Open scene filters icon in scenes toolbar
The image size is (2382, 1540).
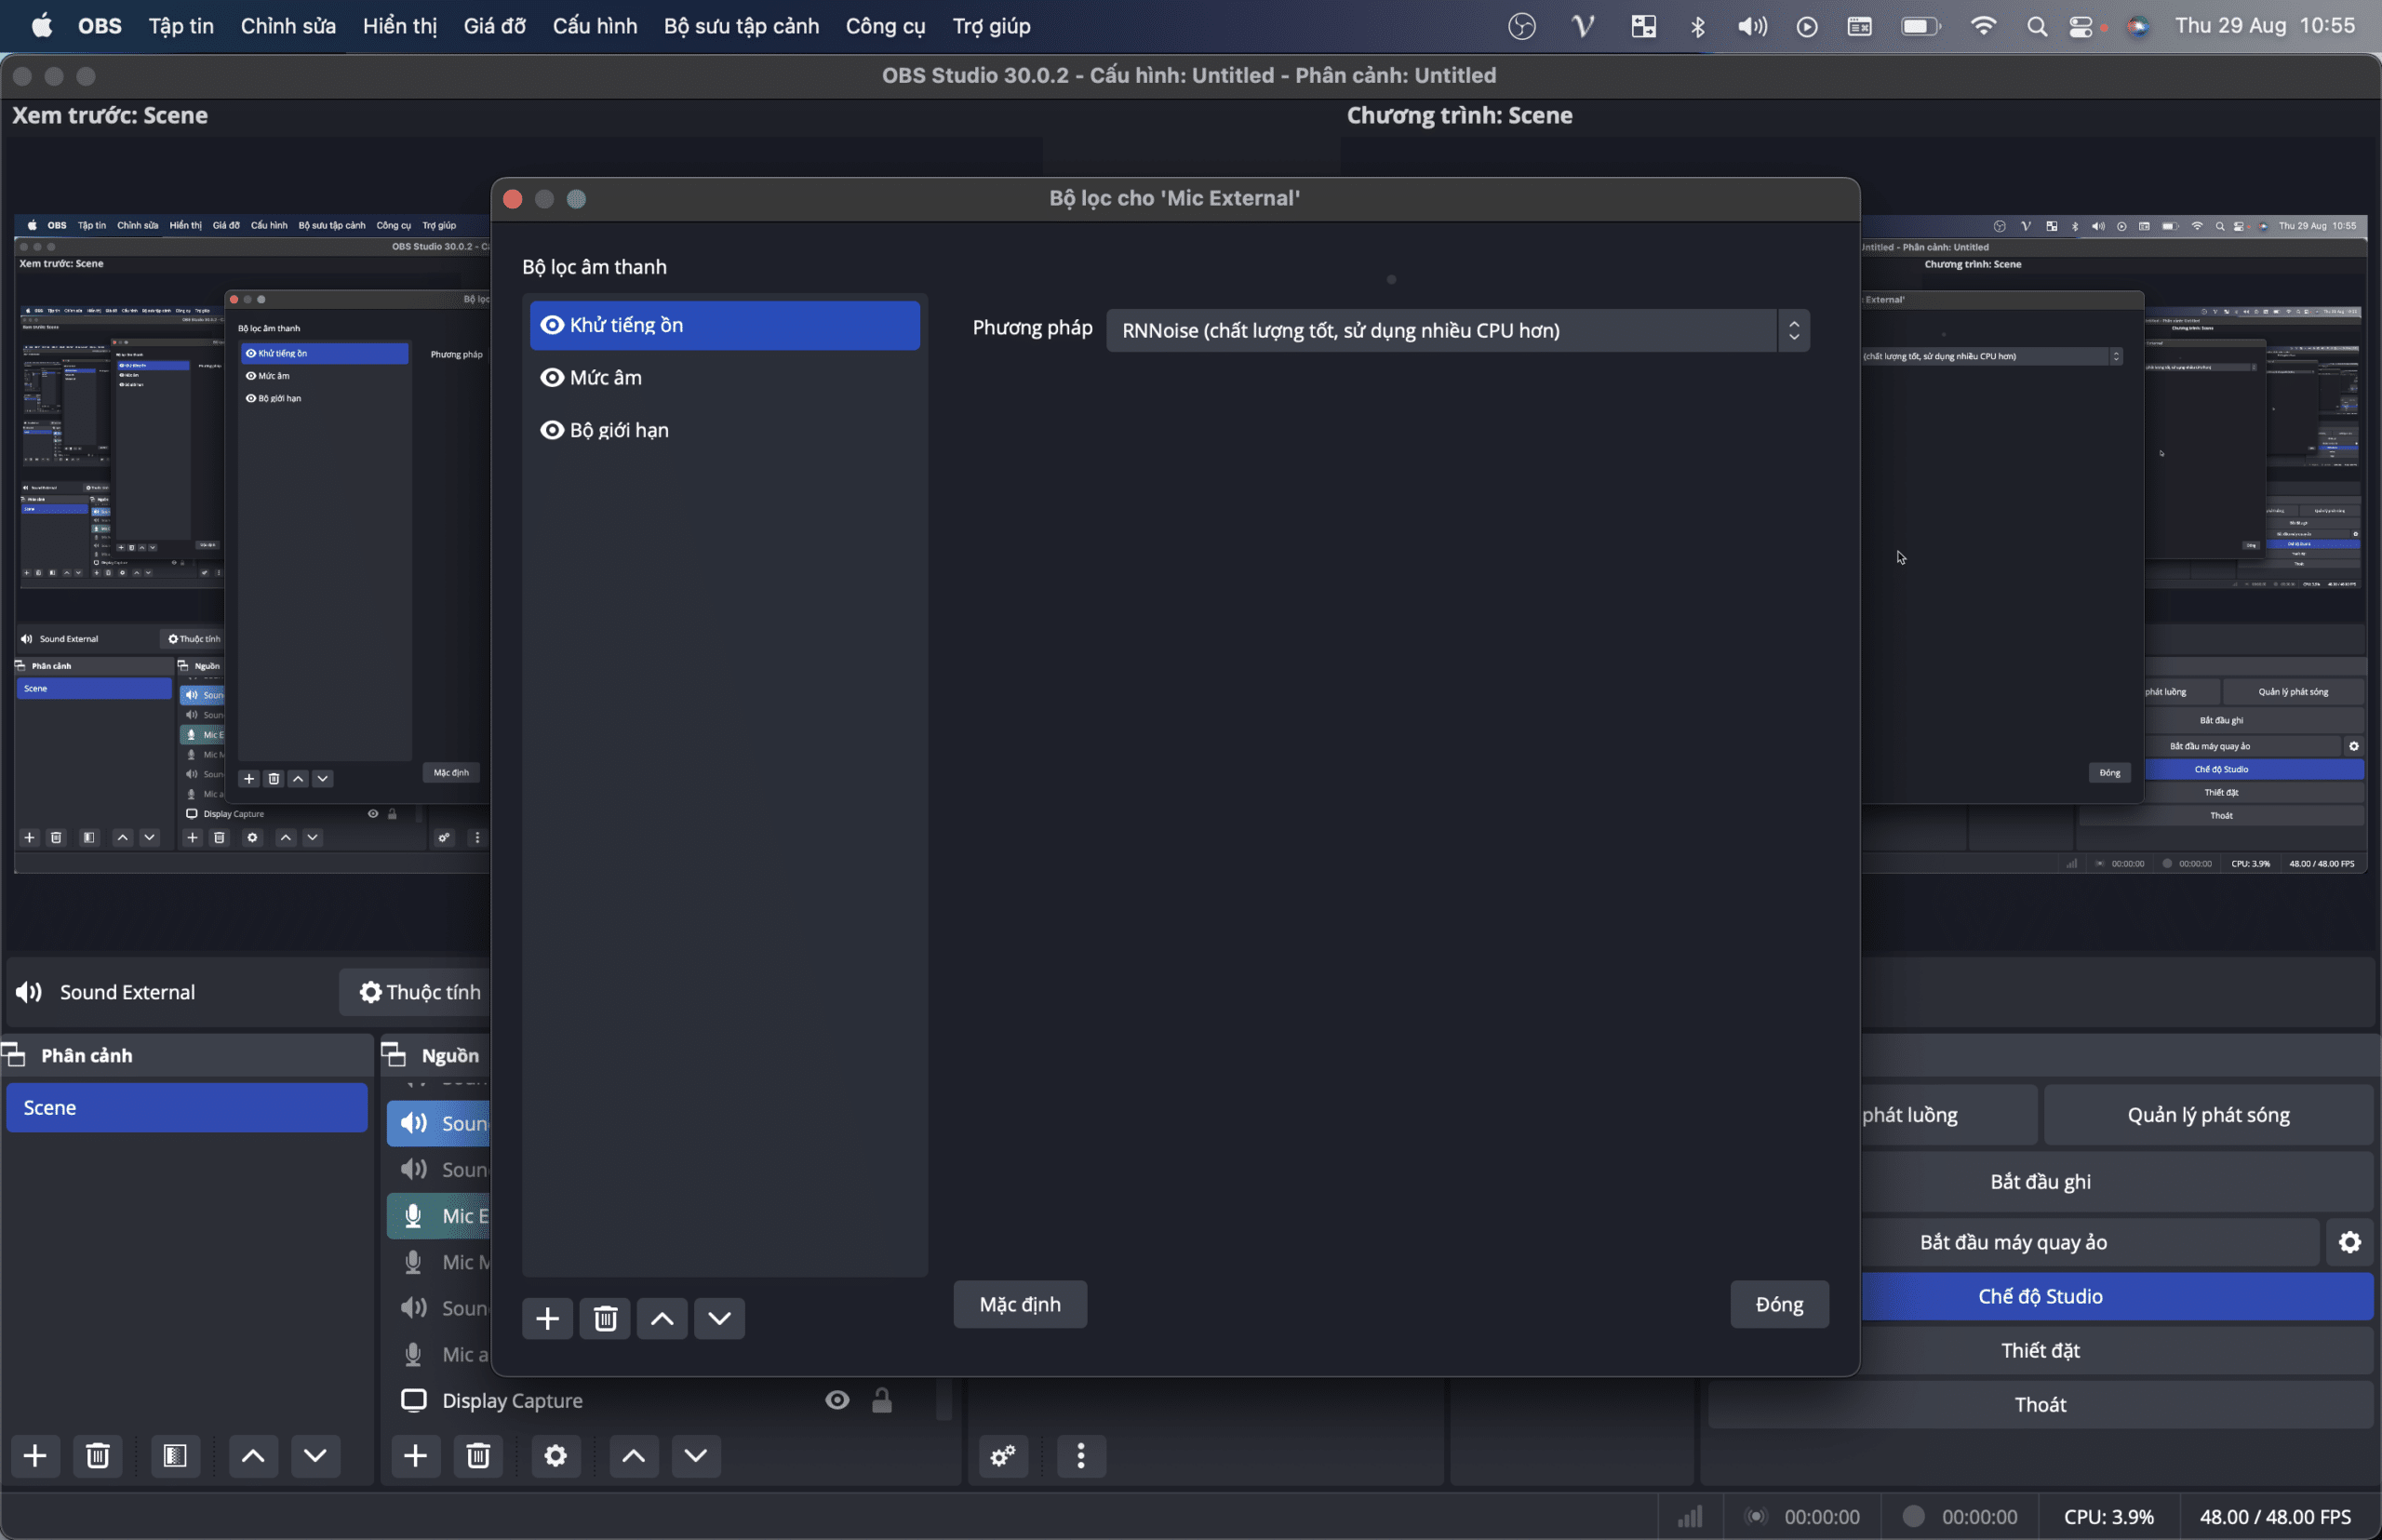click(175, 1455)
